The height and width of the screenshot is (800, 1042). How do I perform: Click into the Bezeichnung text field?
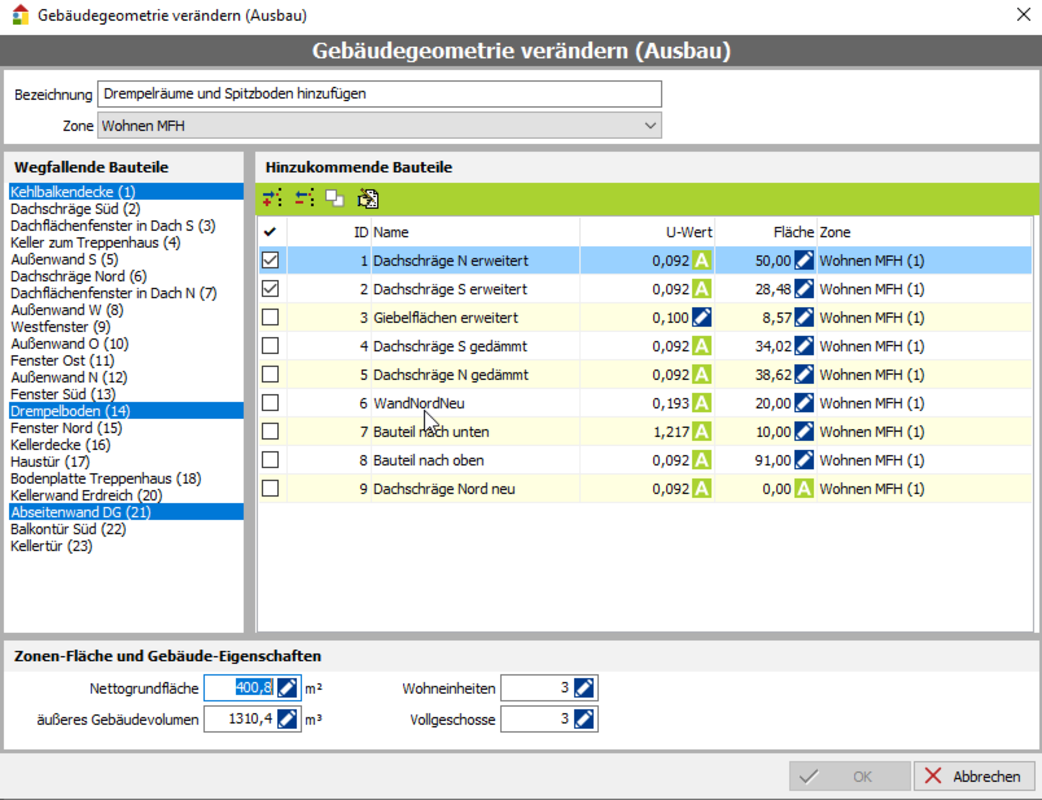(380, 94)
